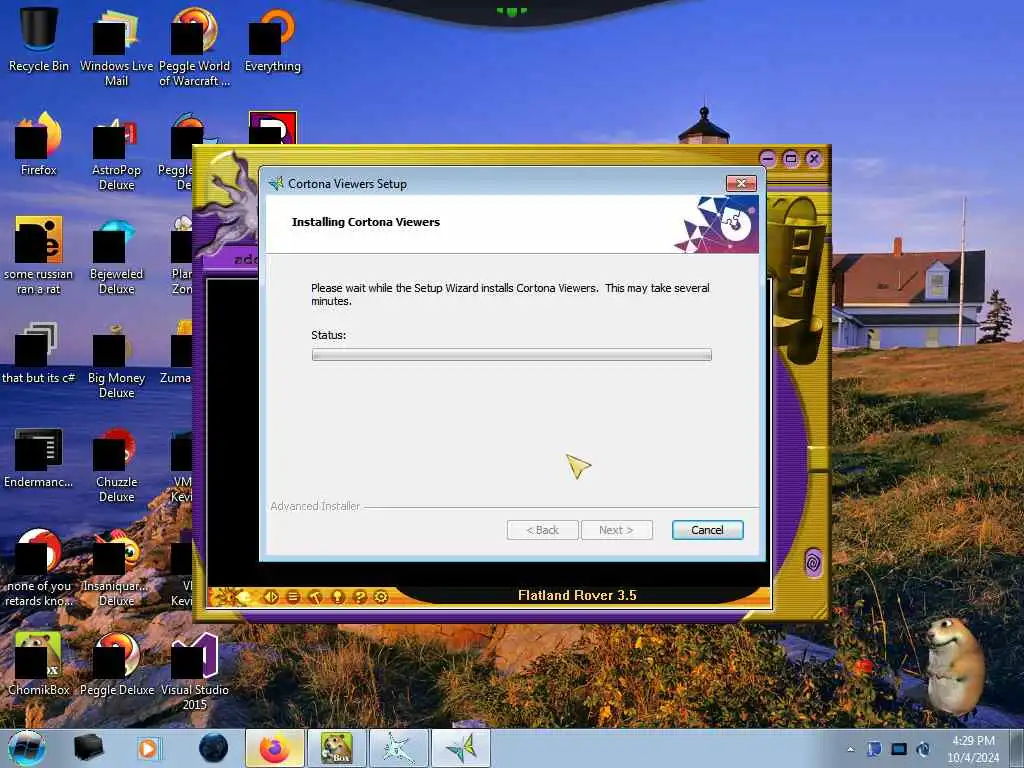The height and width of the screenshot is (768, 1024).
Task: Maximize the Flatland Rover window
Action: 791,158
